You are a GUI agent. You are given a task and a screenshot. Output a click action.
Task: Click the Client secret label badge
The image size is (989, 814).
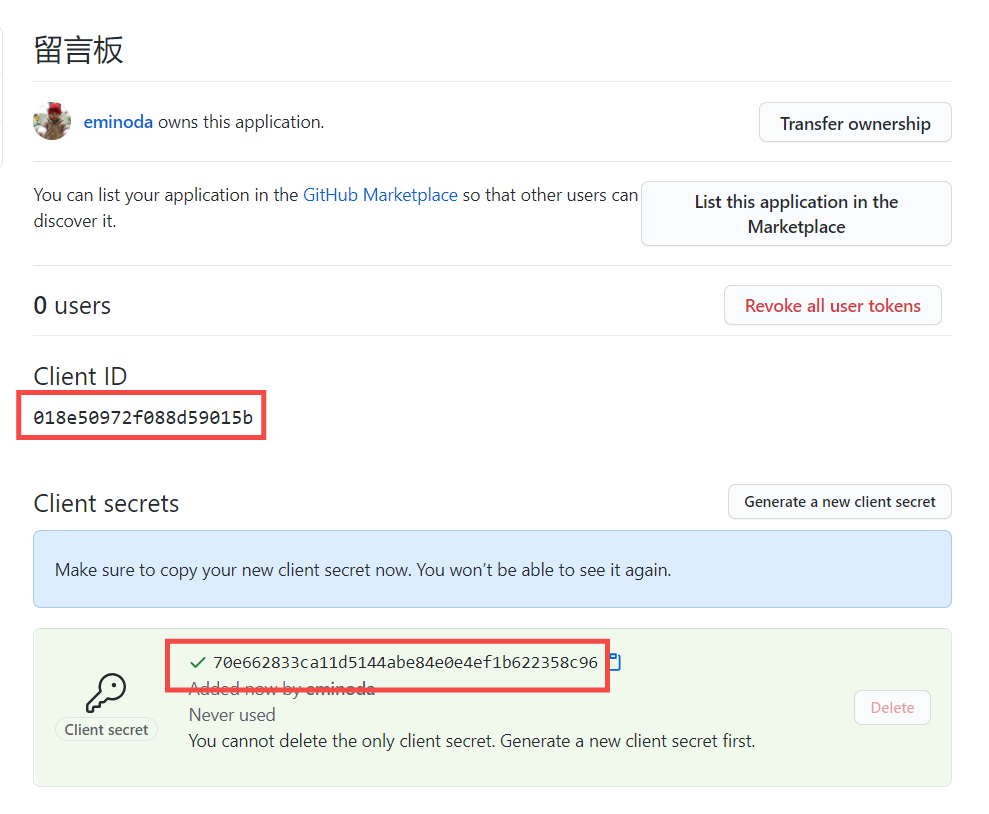pos(106,730)
